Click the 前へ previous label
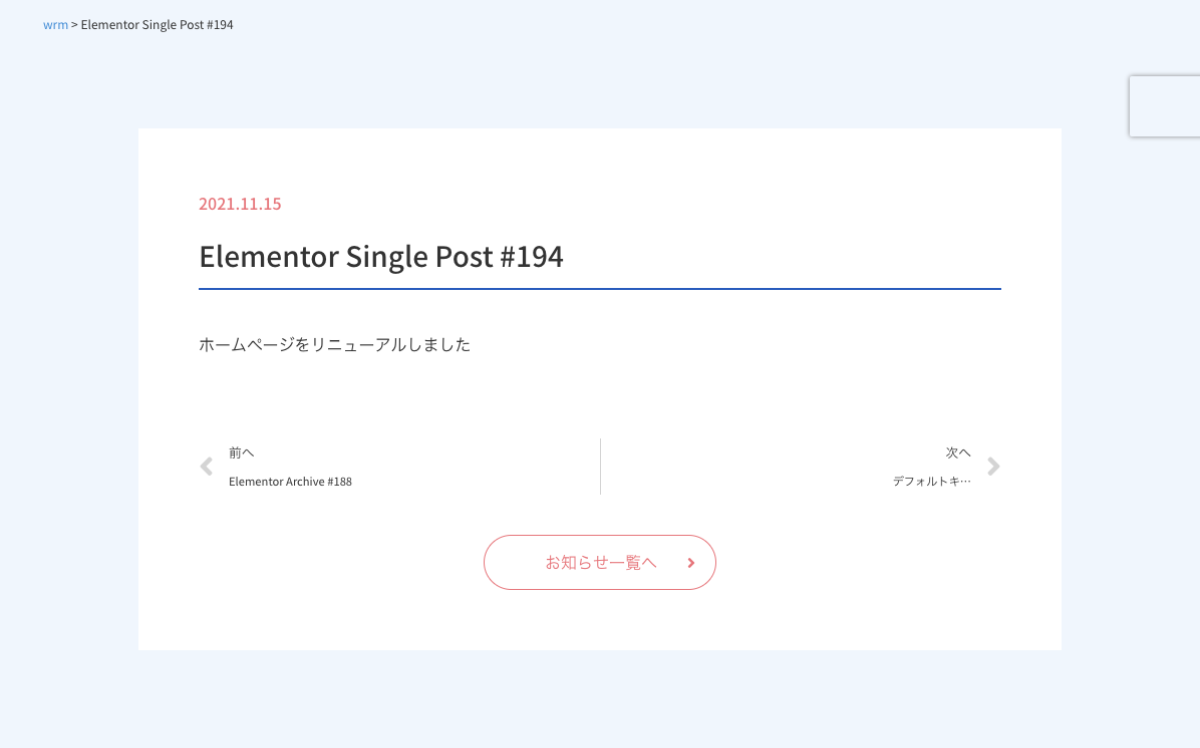1200x748 pixels. click(x=241, y=452)
